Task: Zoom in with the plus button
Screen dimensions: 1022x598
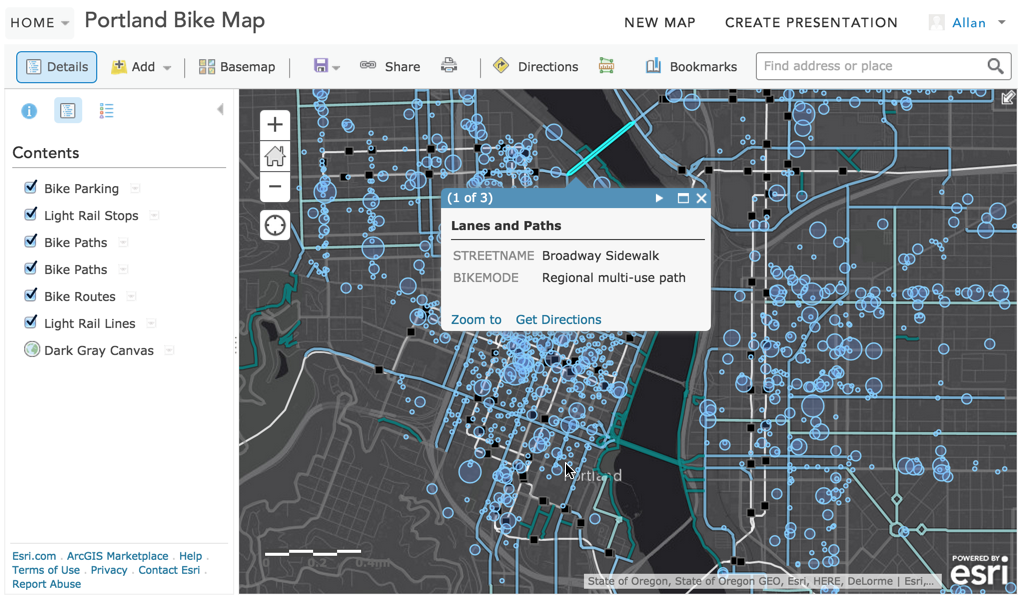Action: [275, 125]
